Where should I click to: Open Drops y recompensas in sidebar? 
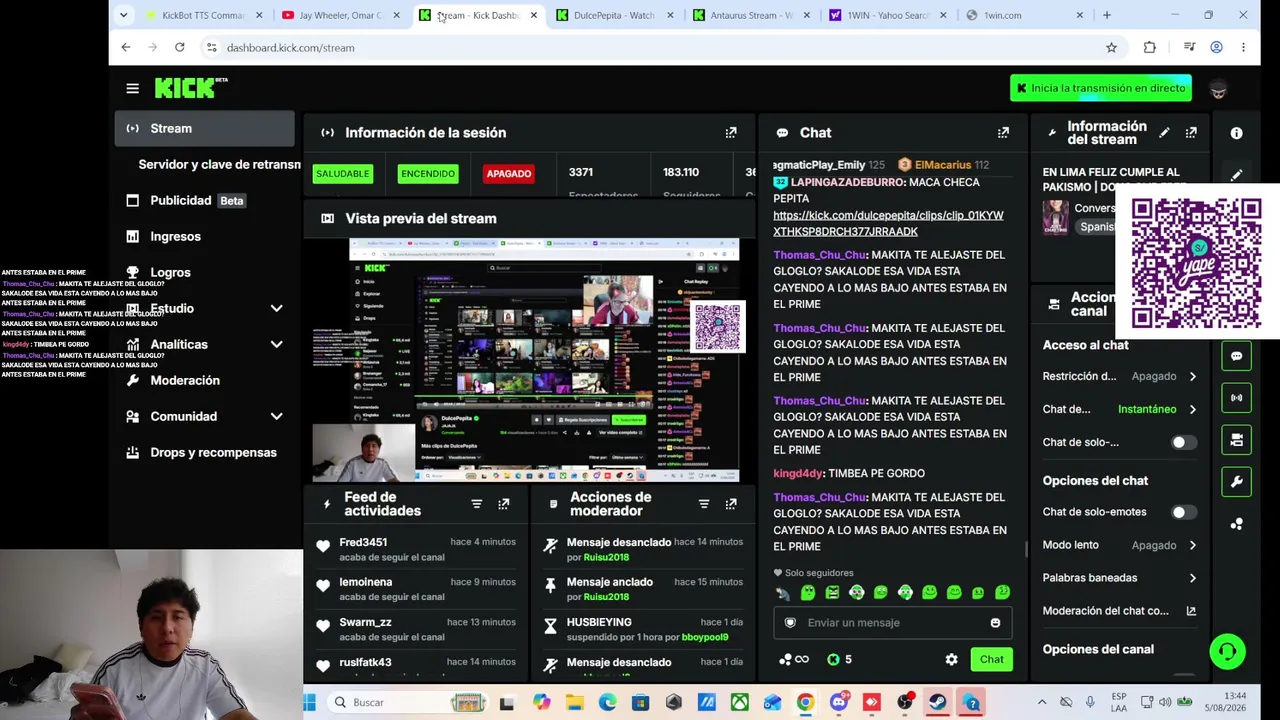(x=204, y=452)
